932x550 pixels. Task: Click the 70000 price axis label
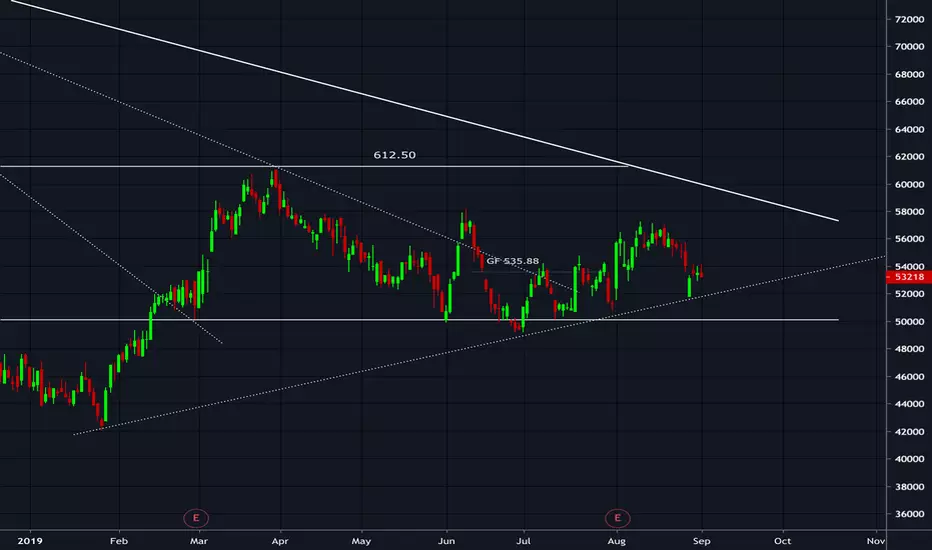click(909, 46)
